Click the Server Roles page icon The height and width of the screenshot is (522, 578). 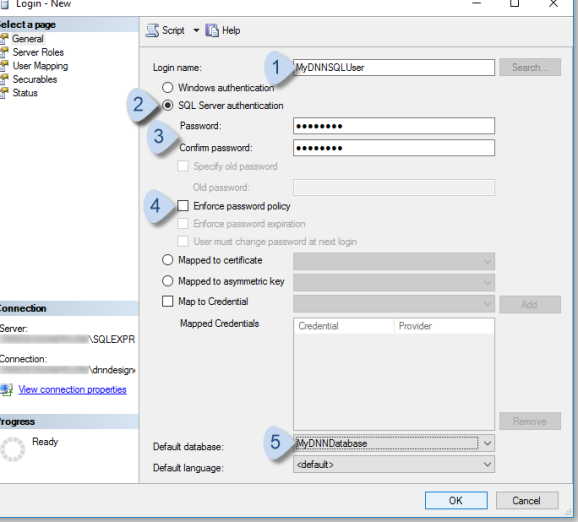coord(4,52)
